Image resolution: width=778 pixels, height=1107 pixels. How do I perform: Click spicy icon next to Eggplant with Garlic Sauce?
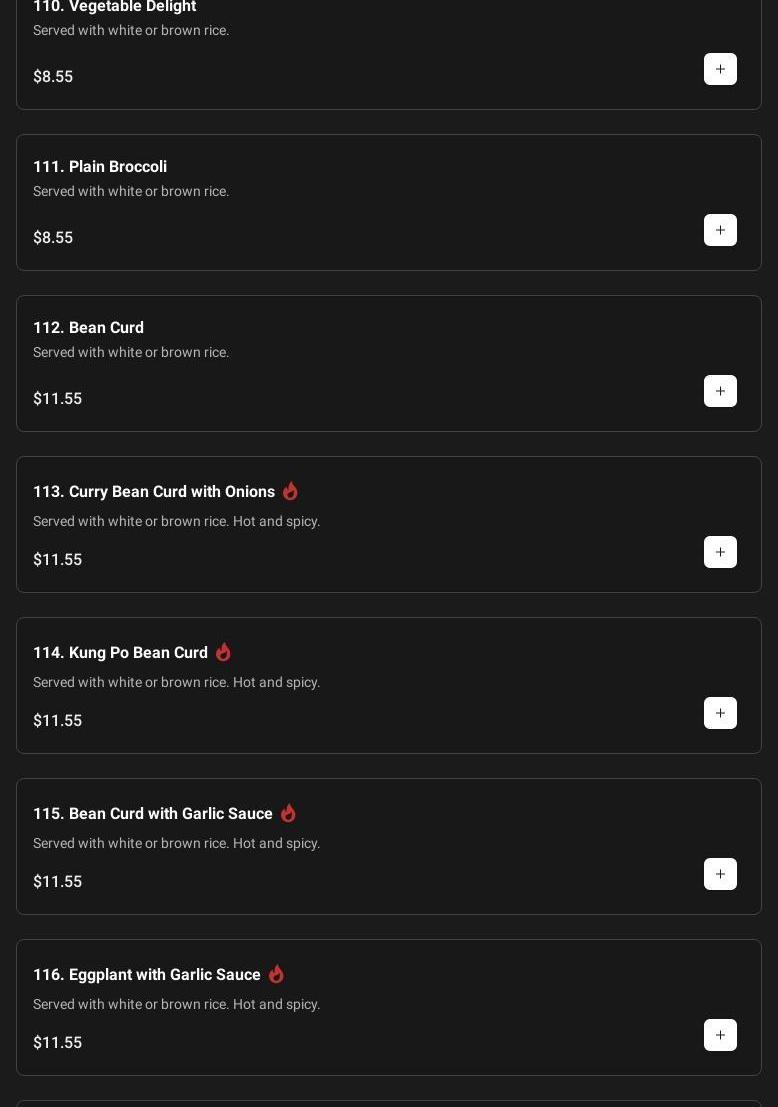(276, 974)
